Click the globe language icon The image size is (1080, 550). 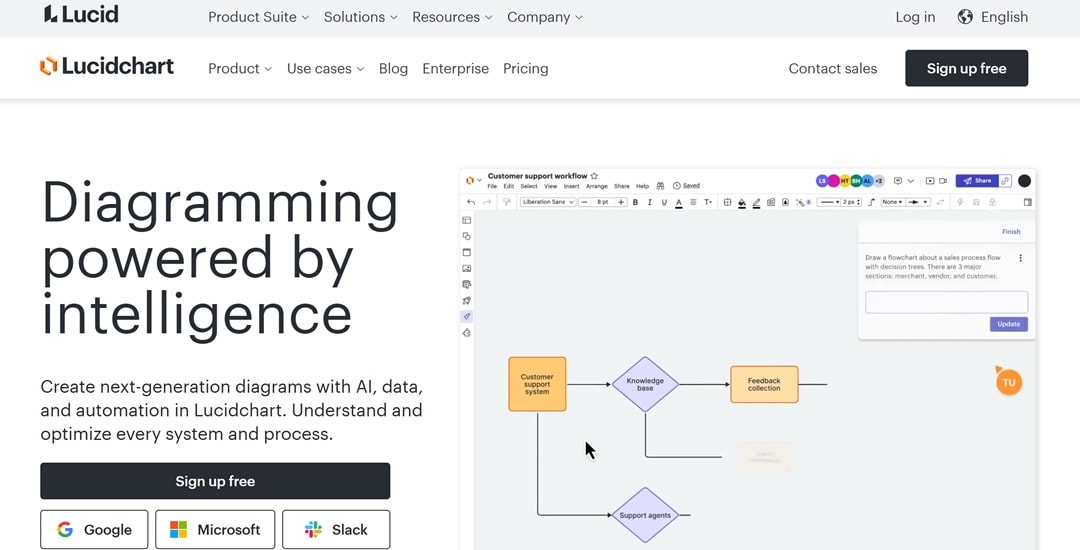[965, 17]
